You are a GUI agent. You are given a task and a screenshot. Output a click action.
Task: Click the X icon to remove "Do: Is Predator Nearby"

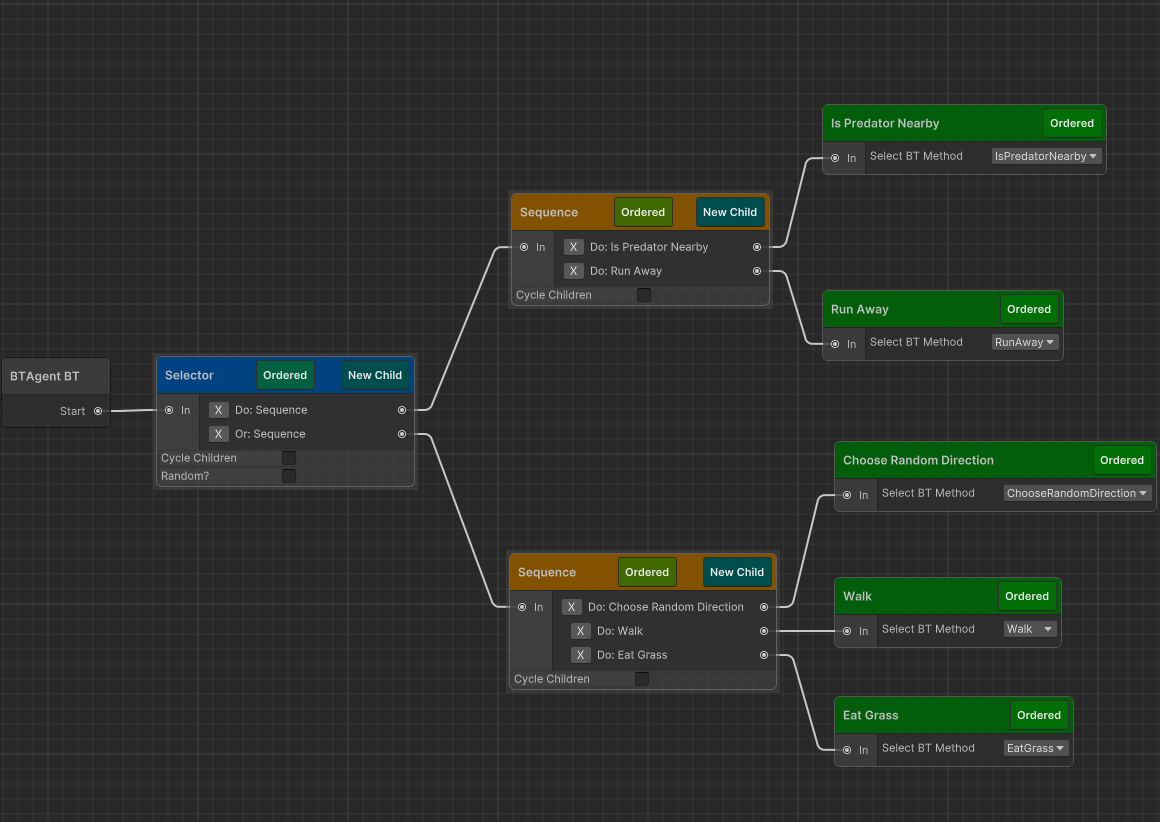click(573, 246)
